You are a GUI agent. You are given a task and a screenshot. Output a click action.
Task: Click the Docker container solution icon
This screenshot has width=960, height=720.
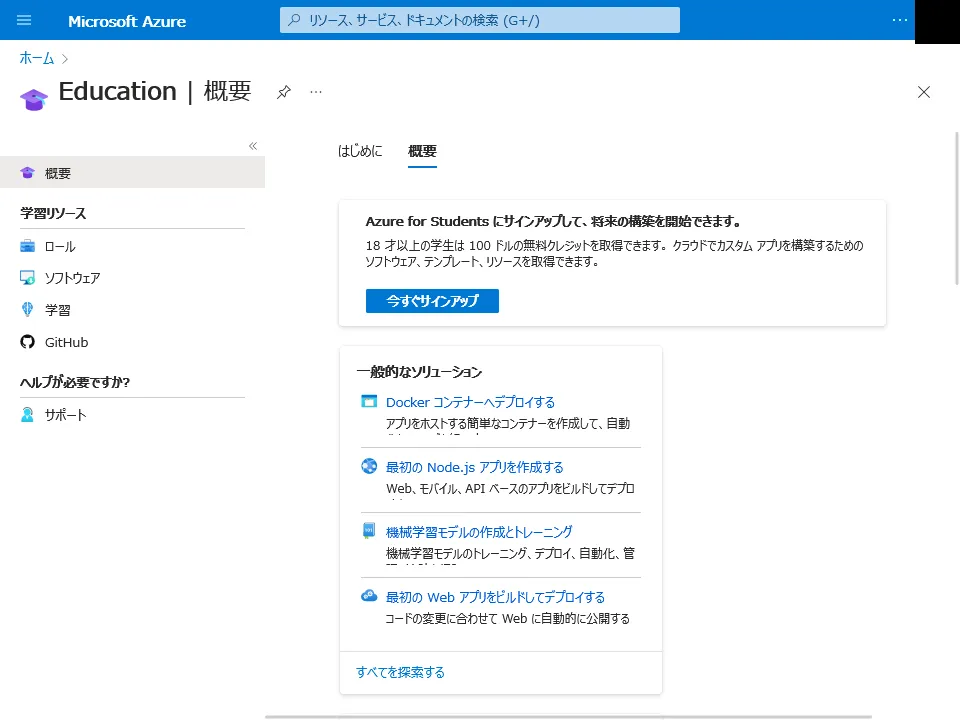coord(369,402)
